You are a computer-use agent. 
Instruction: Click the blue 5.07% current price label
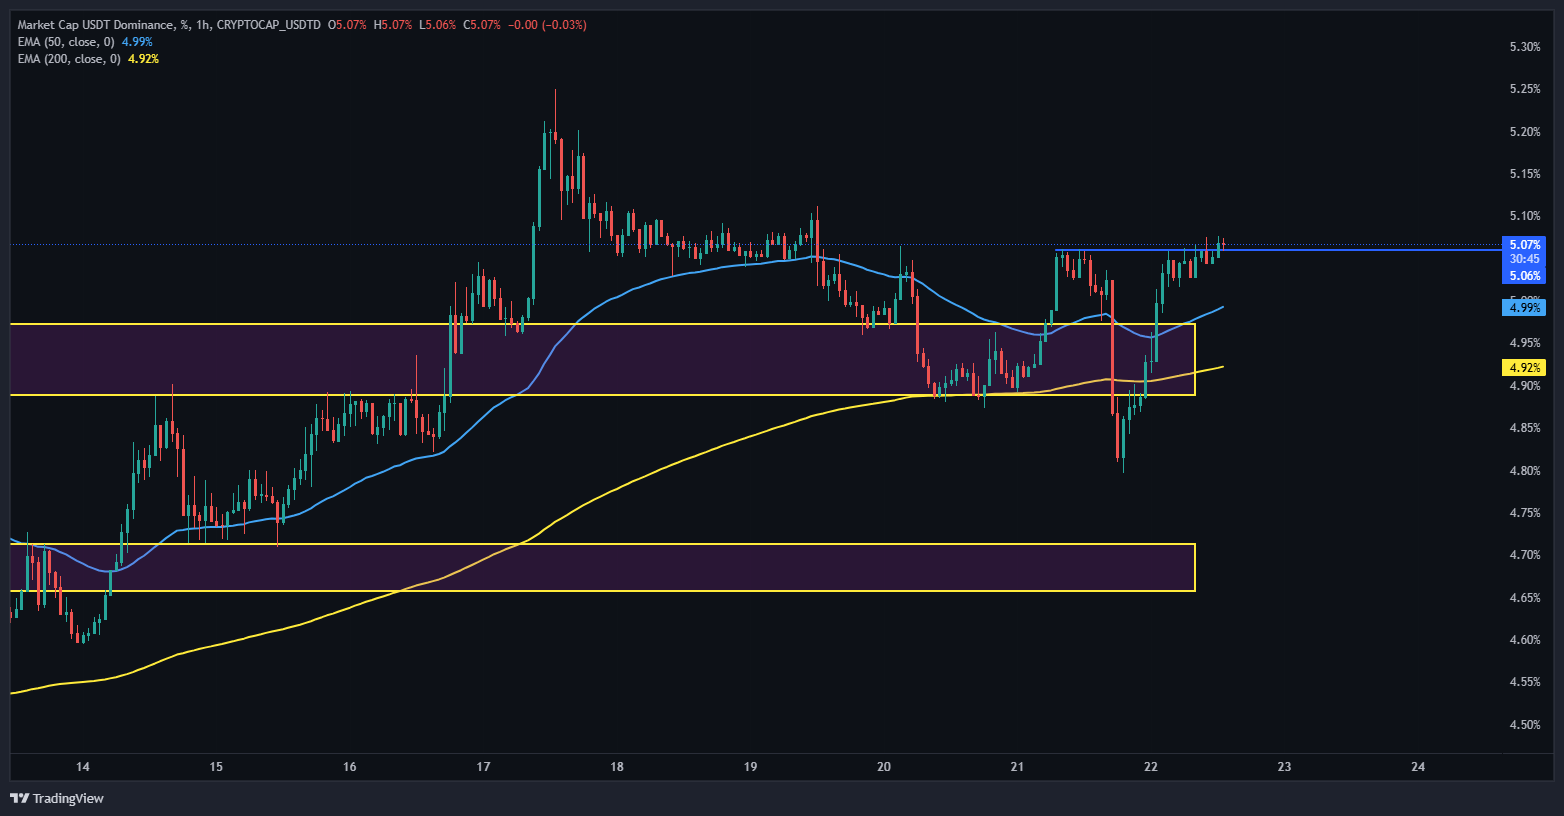click(1524, 244)
